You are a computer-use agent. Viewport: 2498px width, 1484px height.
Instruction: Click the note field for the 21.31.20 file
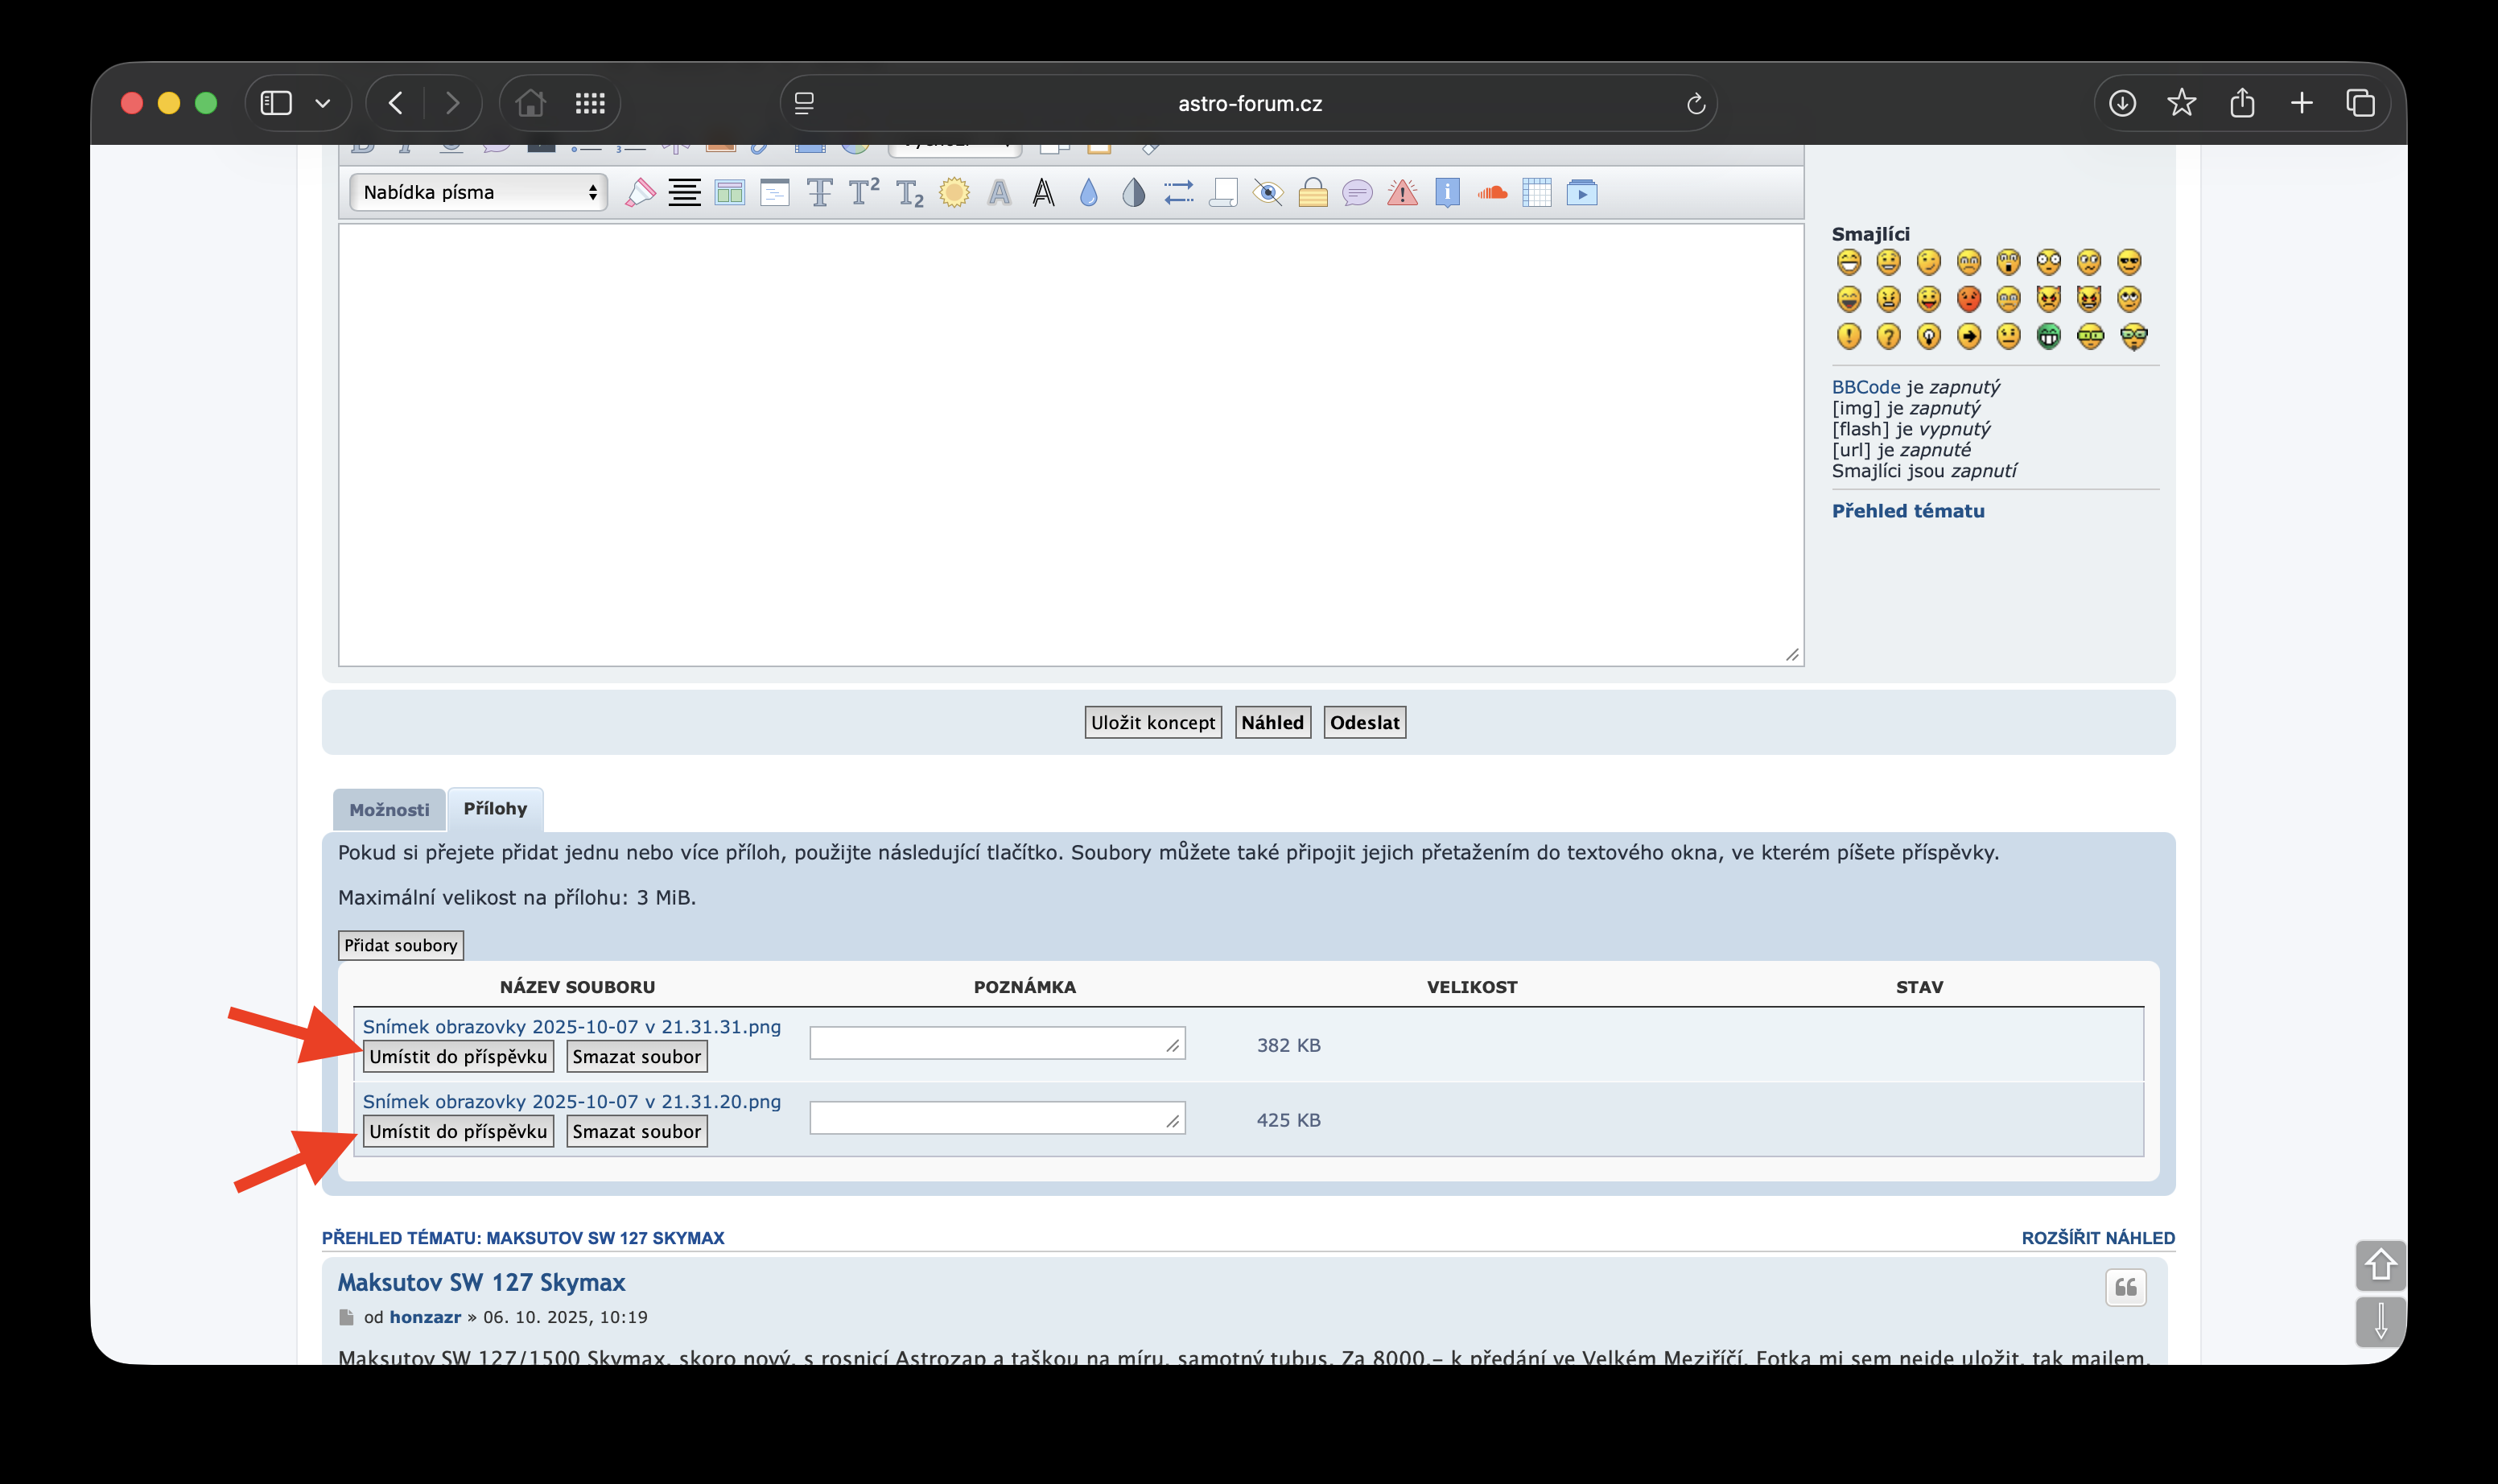(x=996, y=1118)
